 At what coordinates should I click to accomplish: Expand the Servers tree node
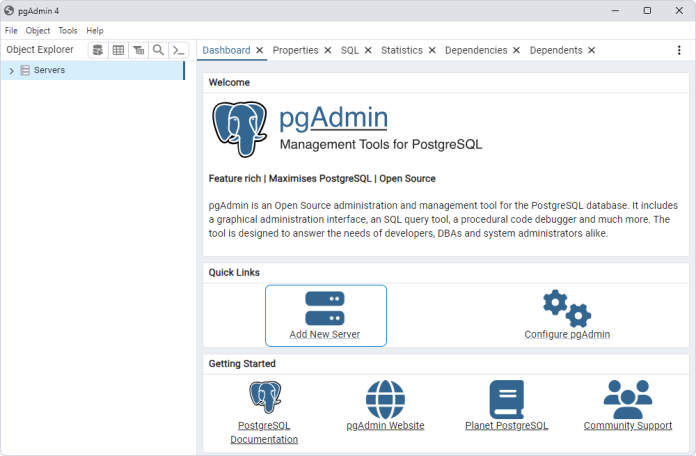11,71
